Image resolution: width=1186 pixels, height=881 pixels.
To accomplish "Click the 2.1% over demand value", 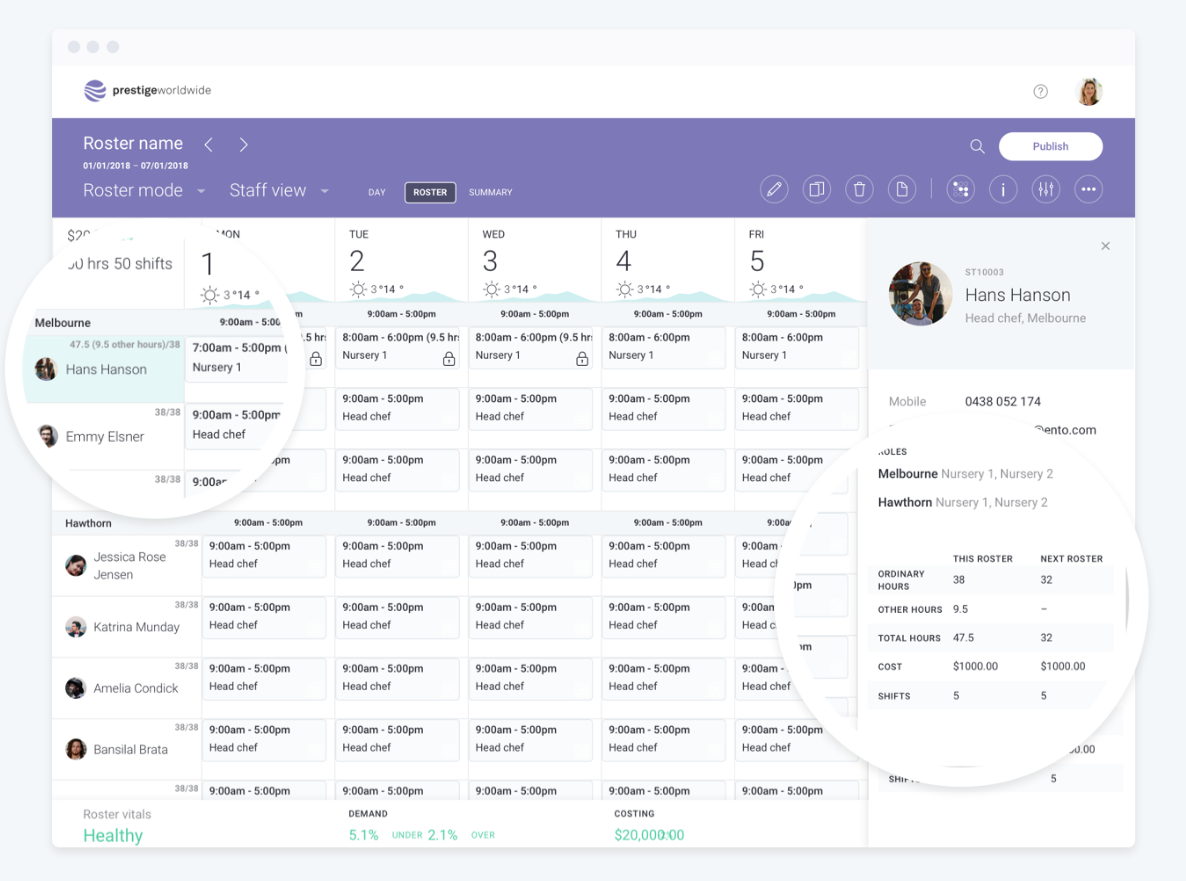I will click(x=442, y=835).
